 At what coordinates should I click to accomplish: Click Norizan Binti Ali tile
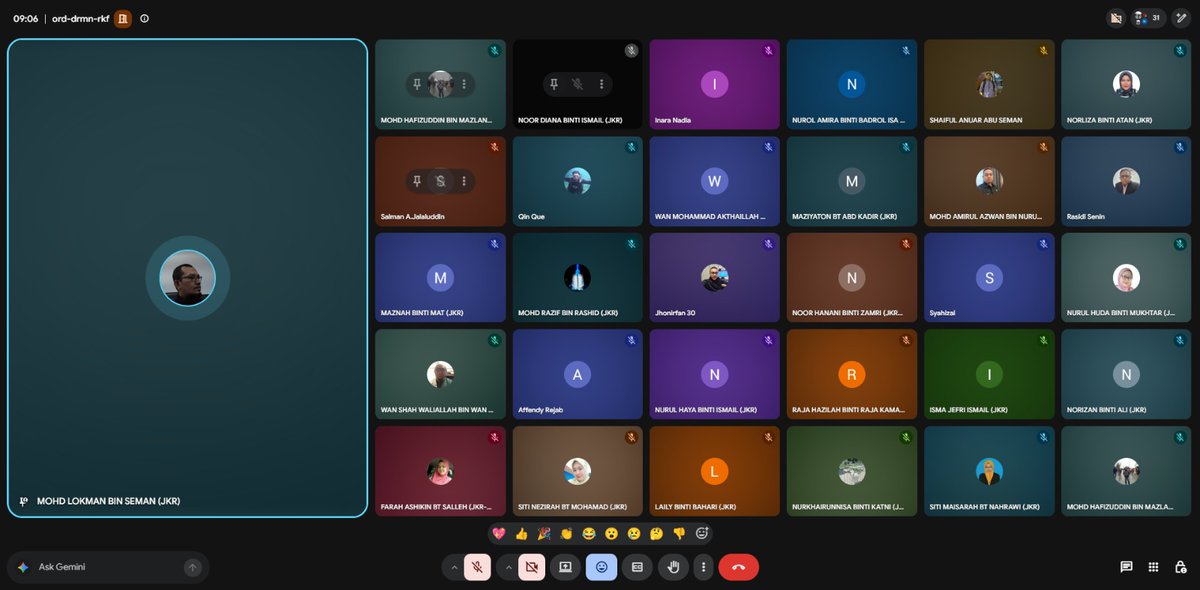[1126, 375]
